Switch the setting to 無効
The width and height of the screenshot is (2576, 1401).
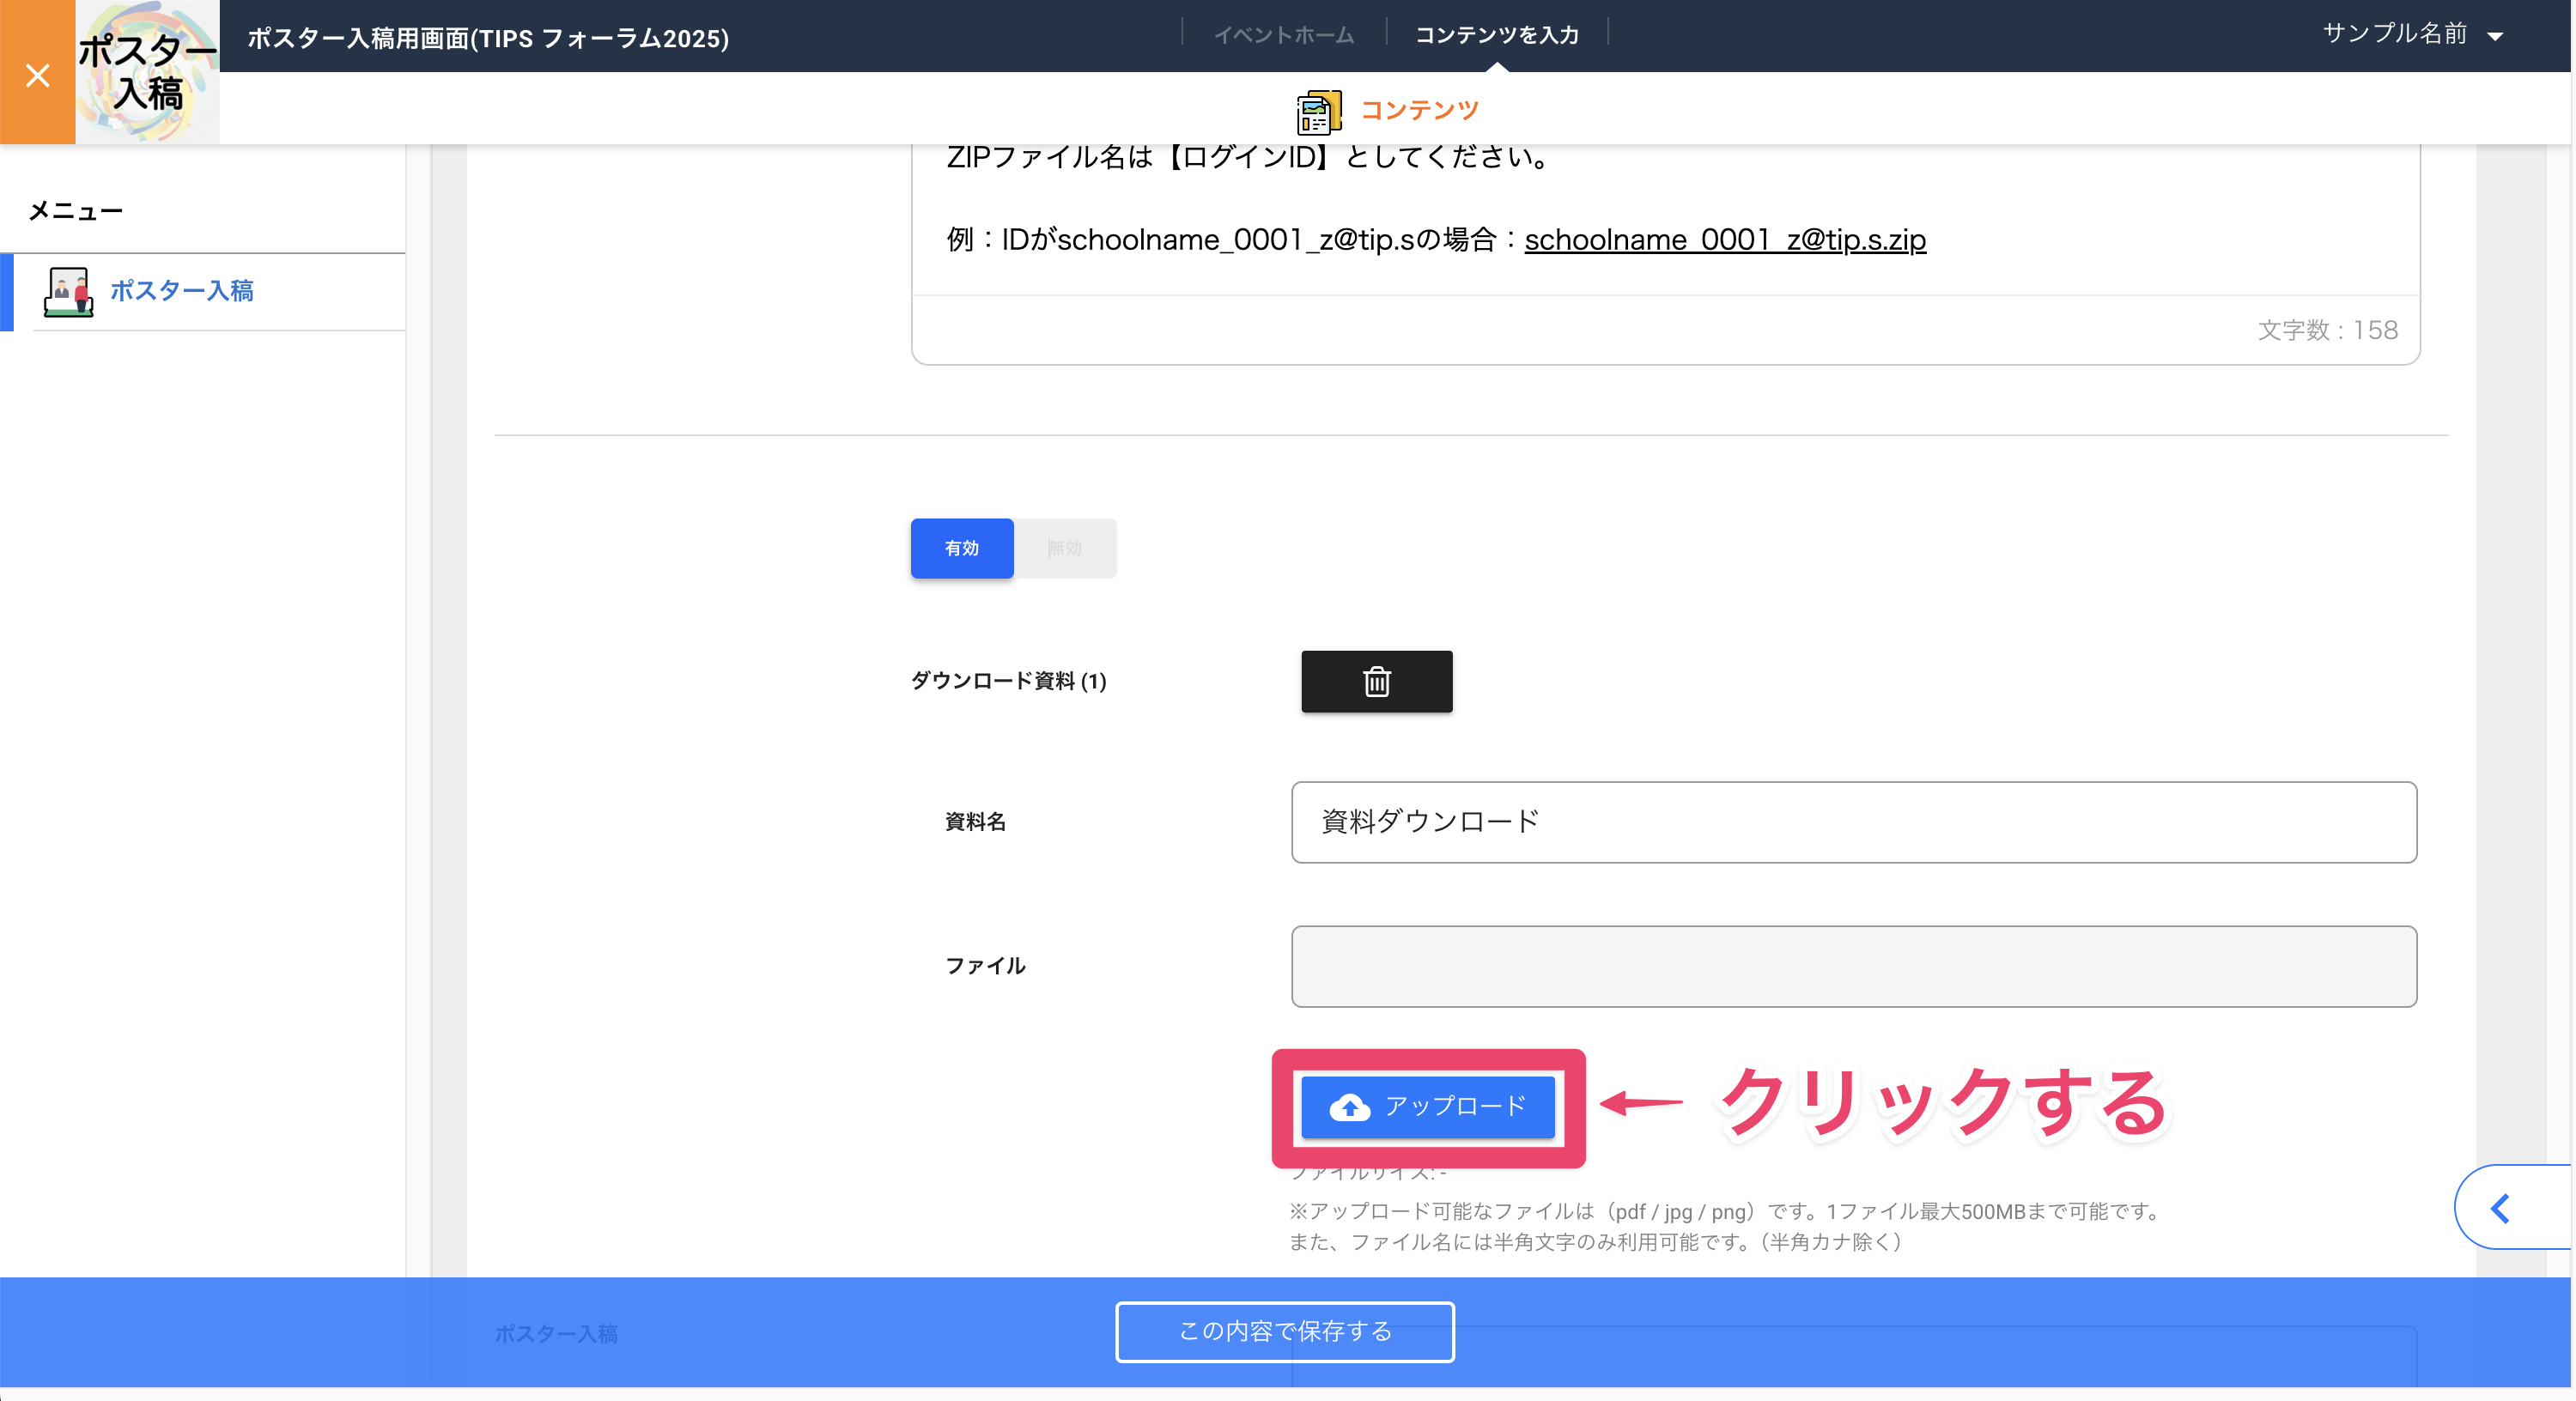pos(1066,548)
